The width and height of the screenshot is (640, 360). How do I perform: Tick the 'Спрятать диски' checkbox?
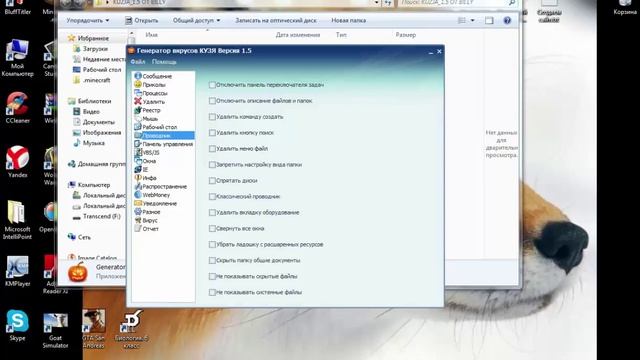tap(212, 180)
